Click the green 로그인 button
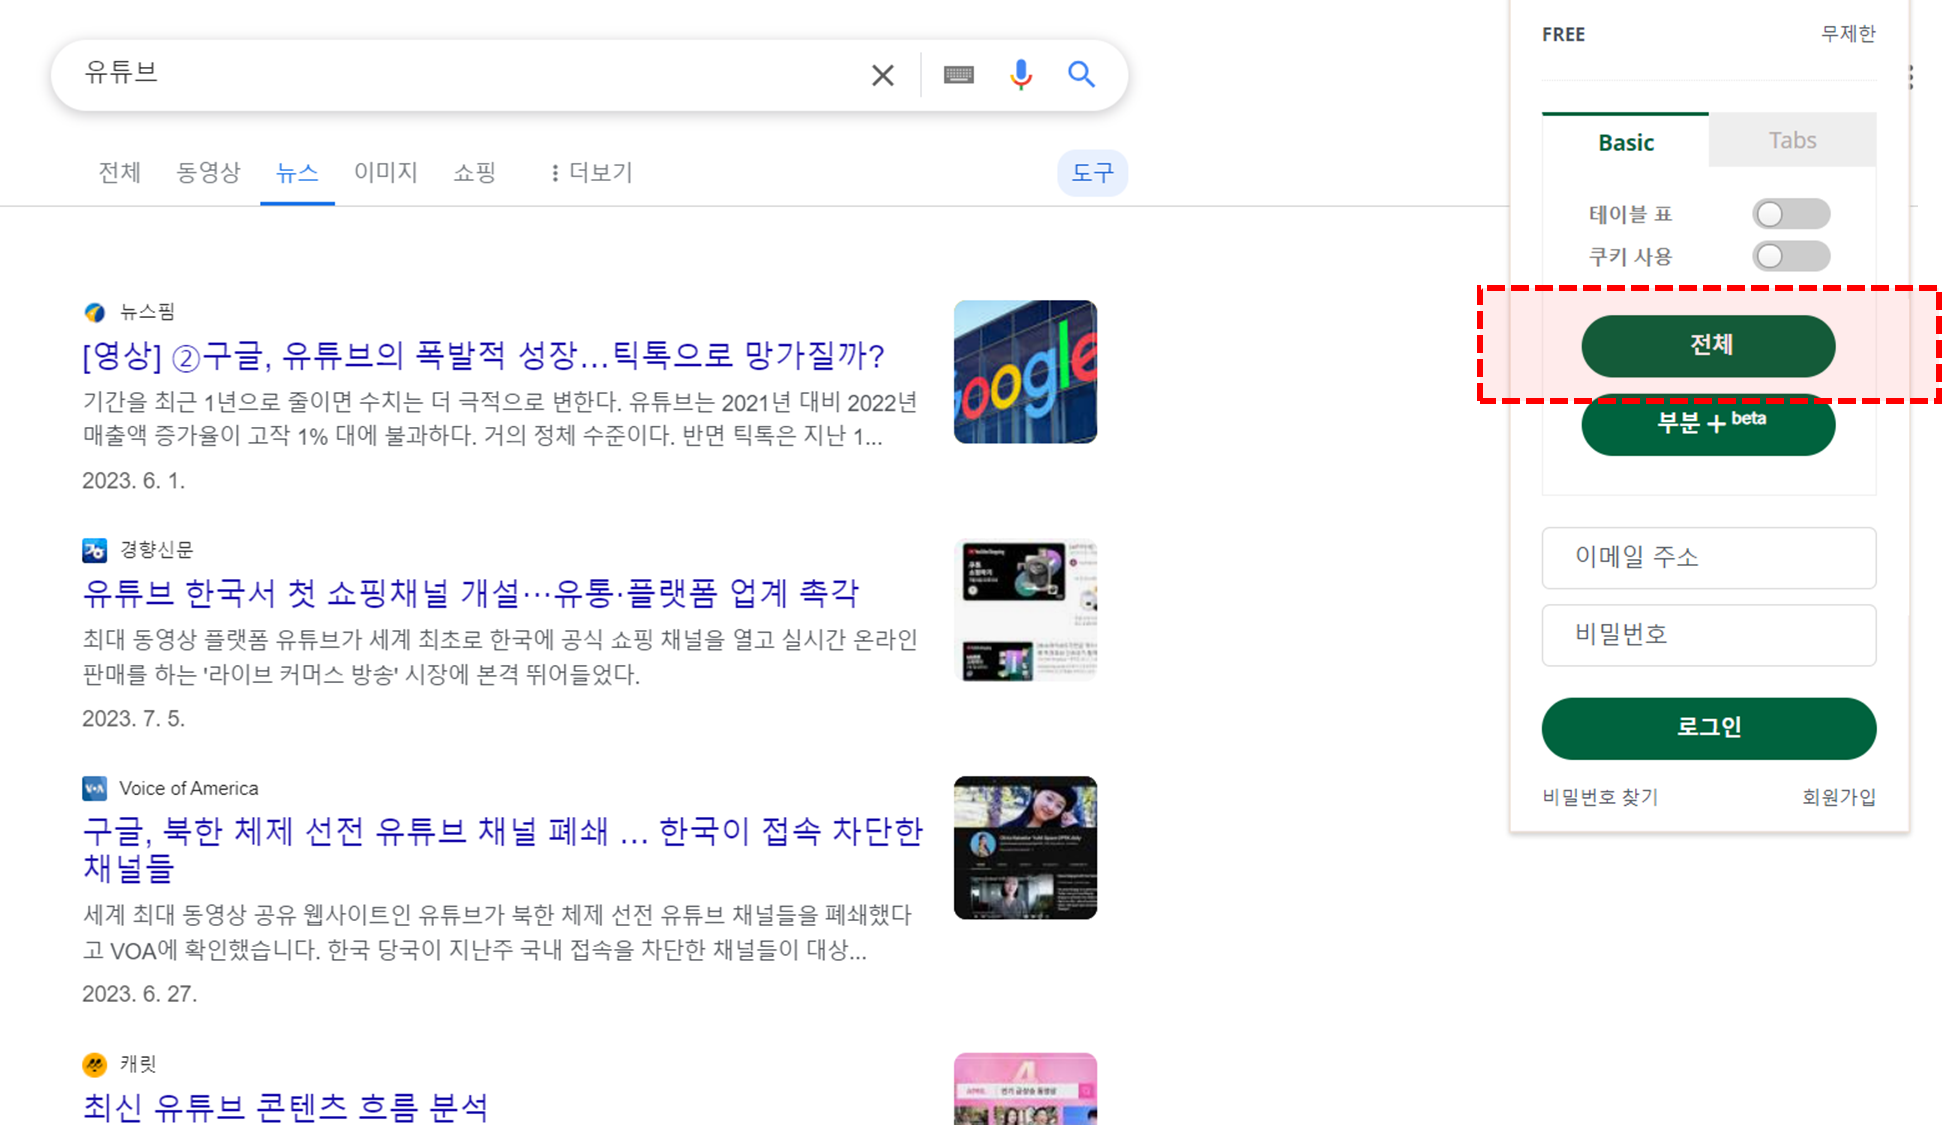This screenshot has width=1942, height=1125. coord(1708,728)
